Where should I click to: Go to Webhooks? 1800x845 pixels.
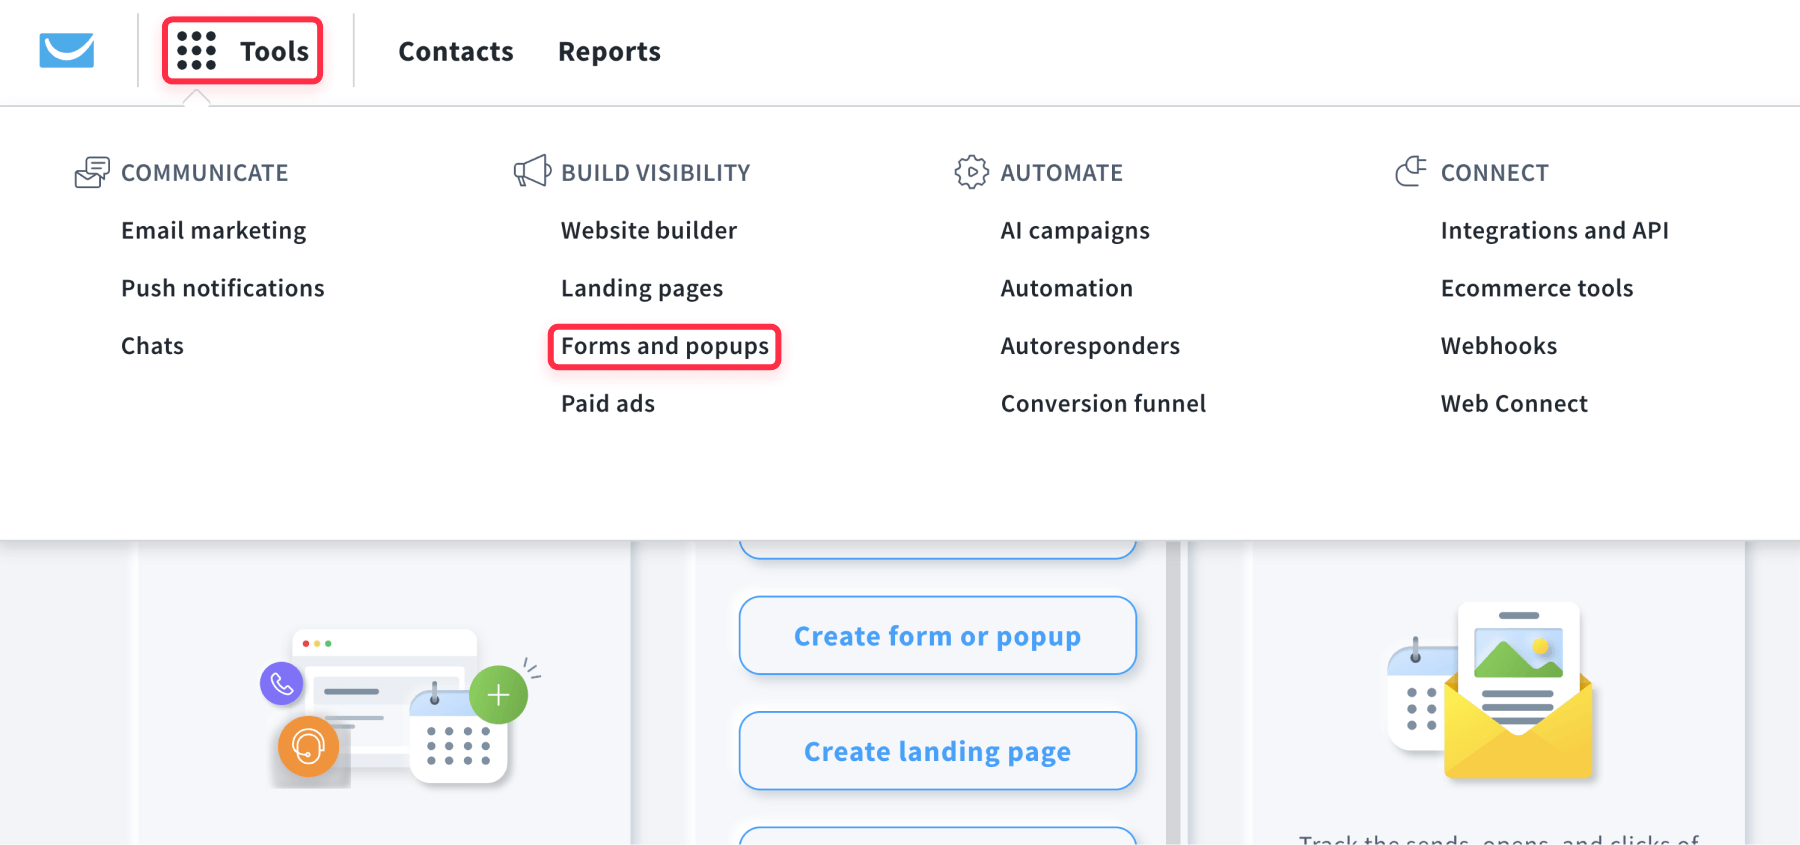(x=1499, y=346)
